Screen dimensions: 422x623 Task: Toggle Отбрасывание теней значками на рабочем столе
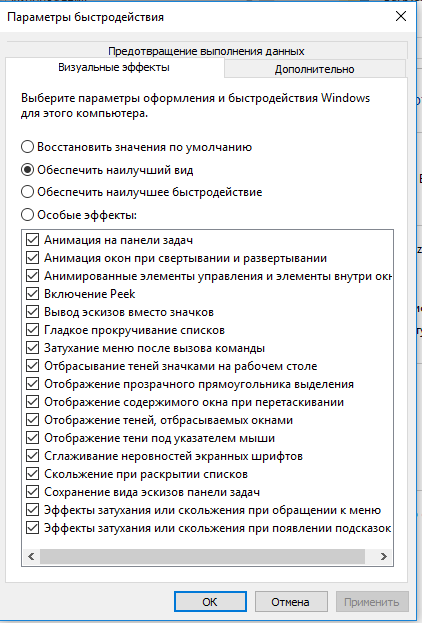pyautogui.click(x=32, y=366)
